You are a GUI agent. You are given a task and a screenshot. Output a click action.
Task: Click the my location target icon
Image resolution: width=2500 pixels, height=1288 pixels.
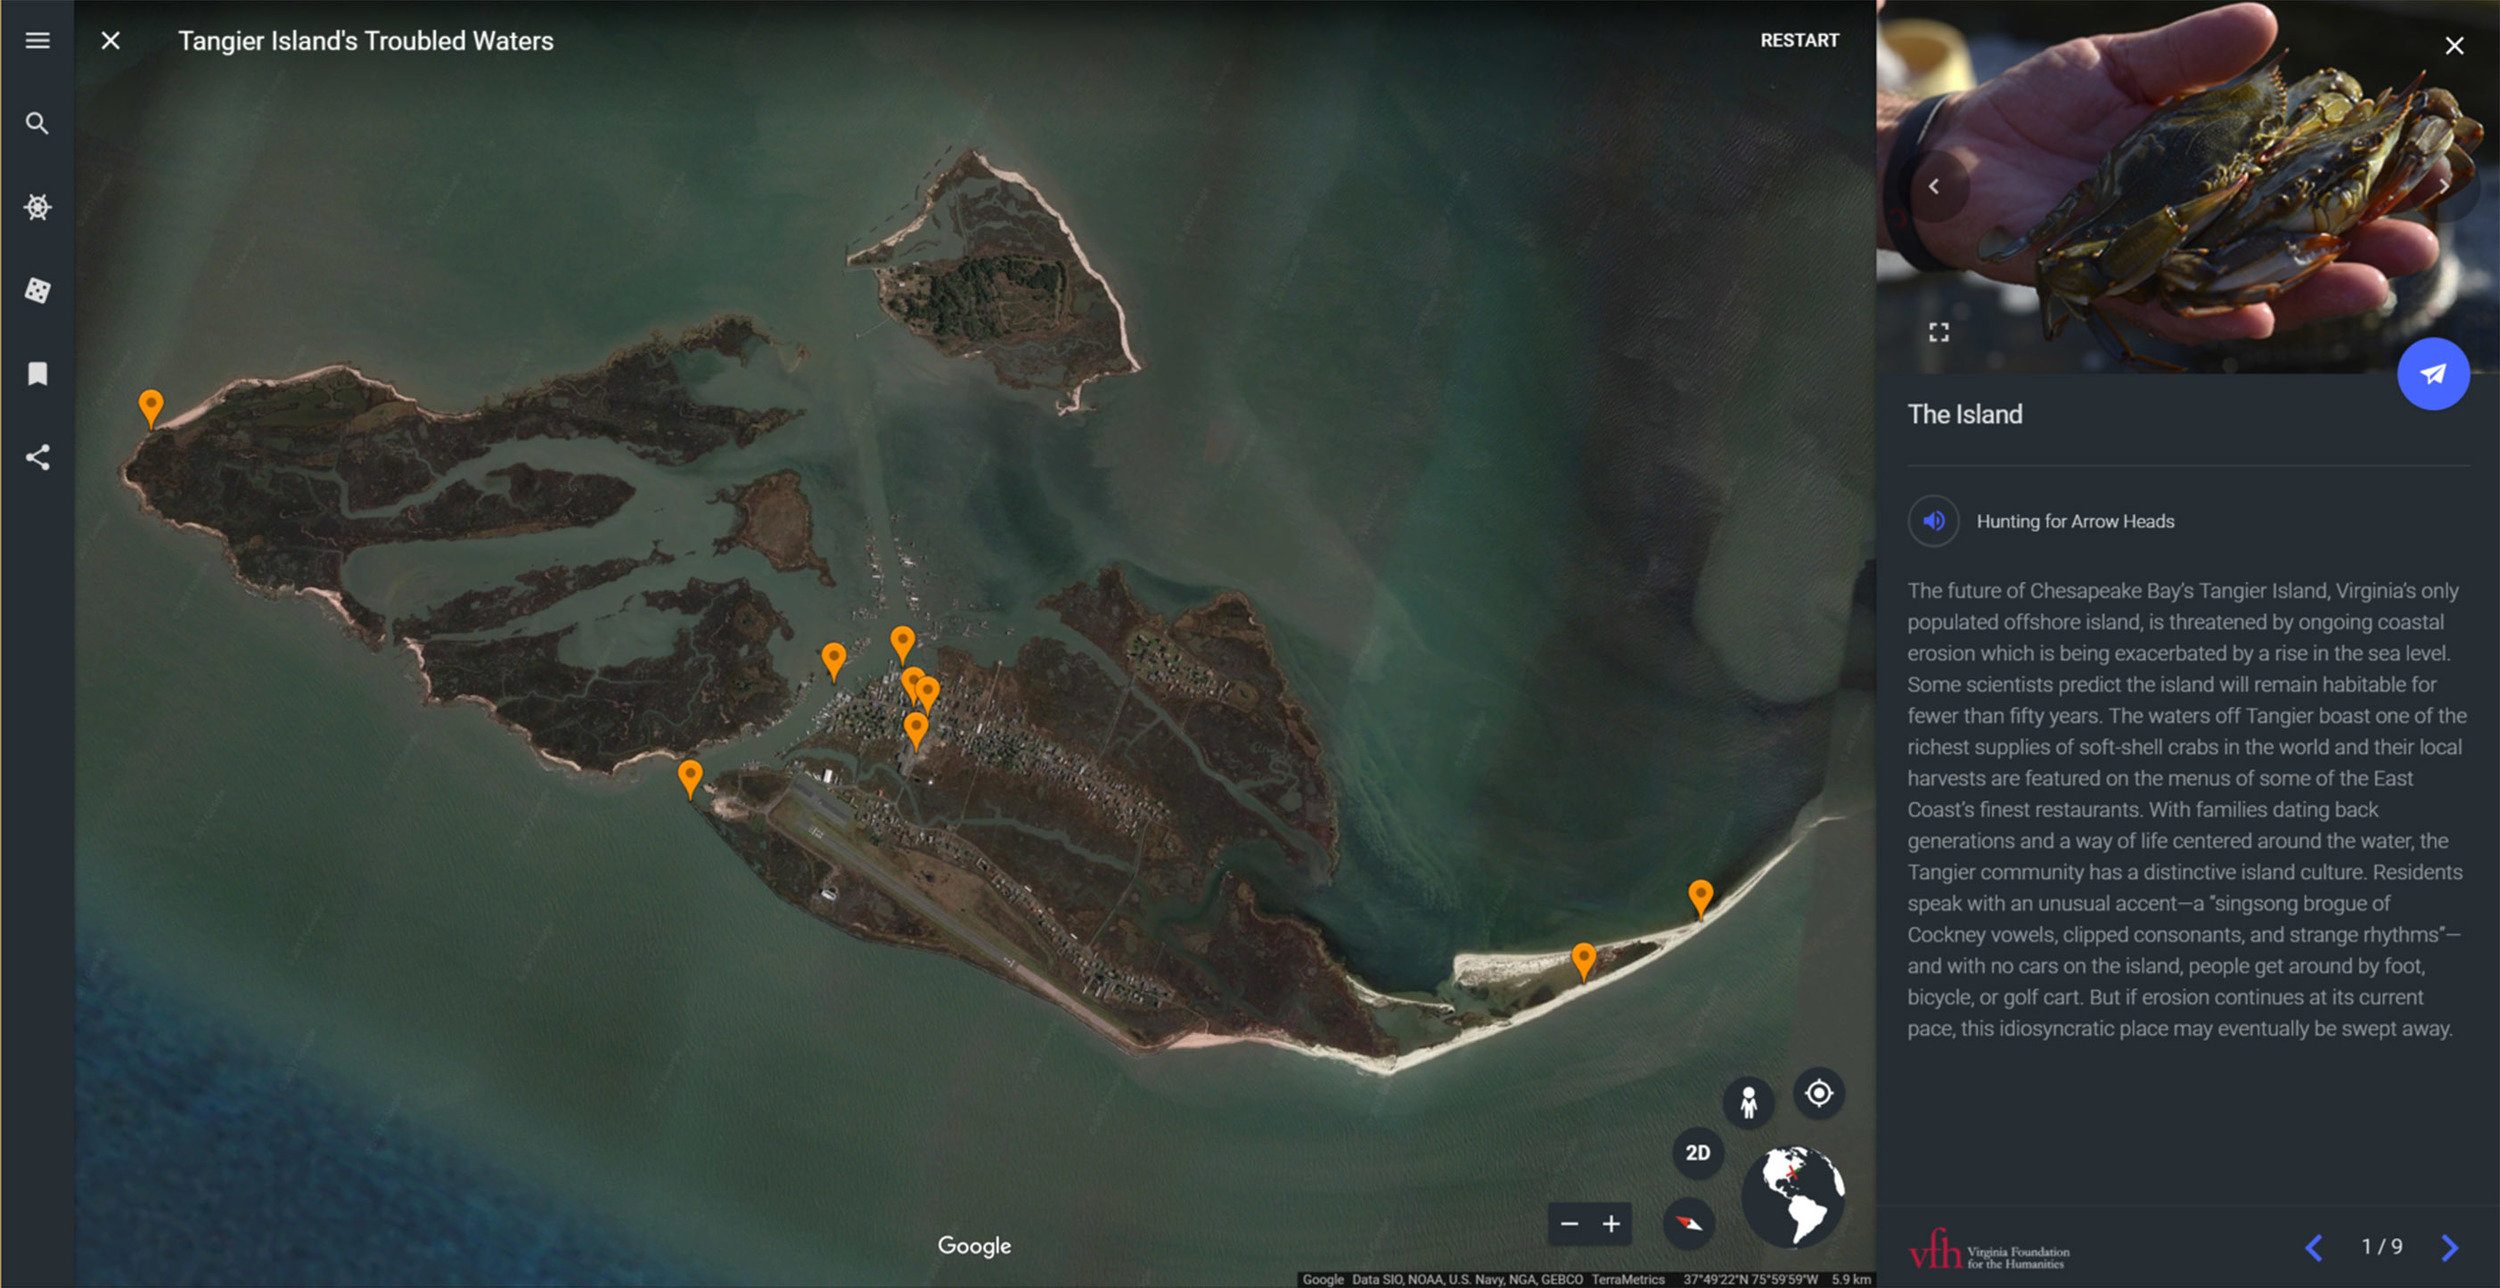pyautogui.click(x=1818, y=1093)
